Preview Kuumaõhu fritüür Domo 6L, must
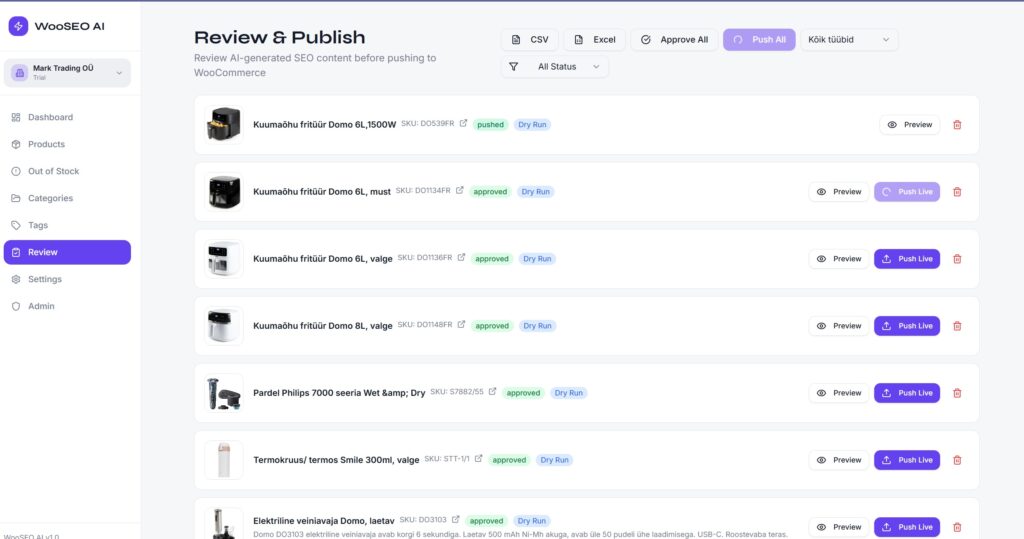The image size is (1024, 539). 839,192
